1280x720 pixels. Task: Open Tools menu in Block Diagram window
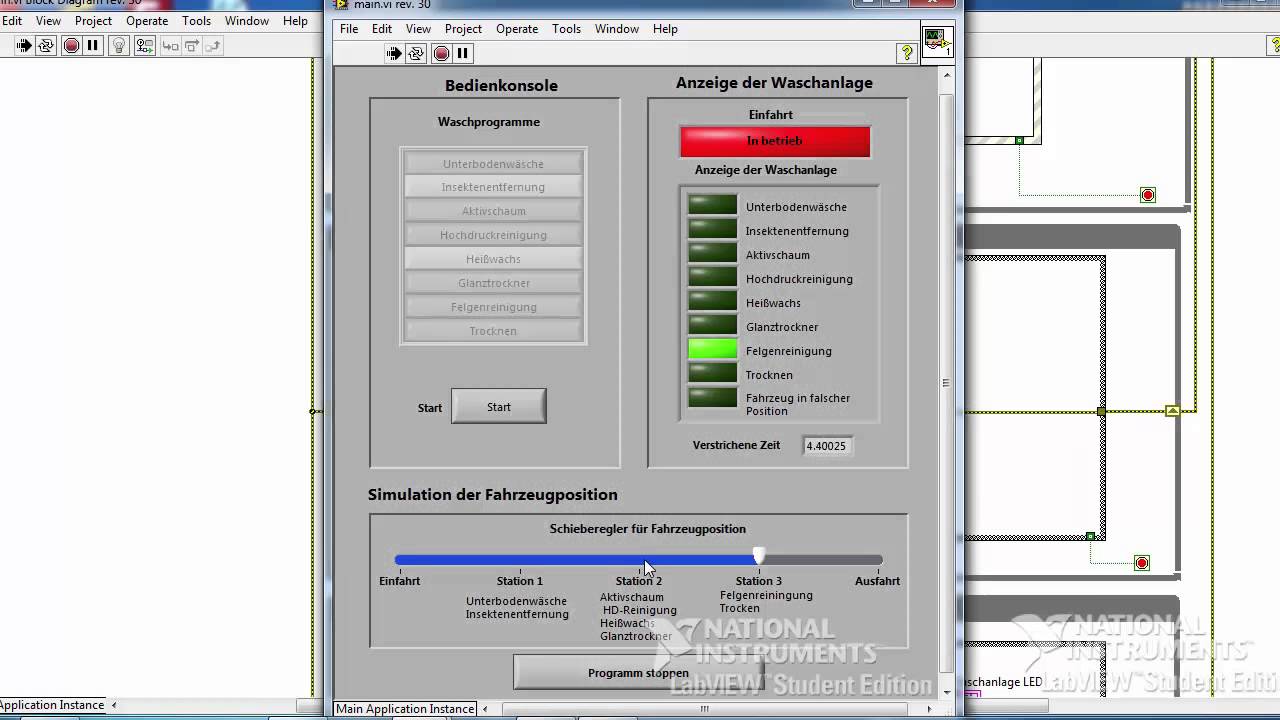196,21
